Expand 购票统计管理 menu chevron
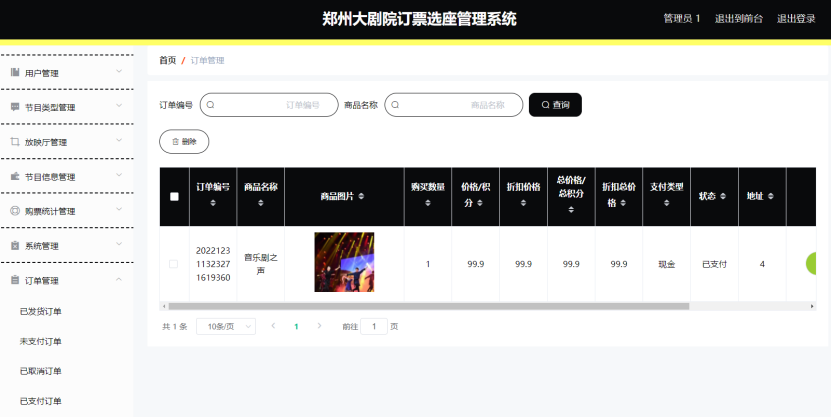 point(119,209)
